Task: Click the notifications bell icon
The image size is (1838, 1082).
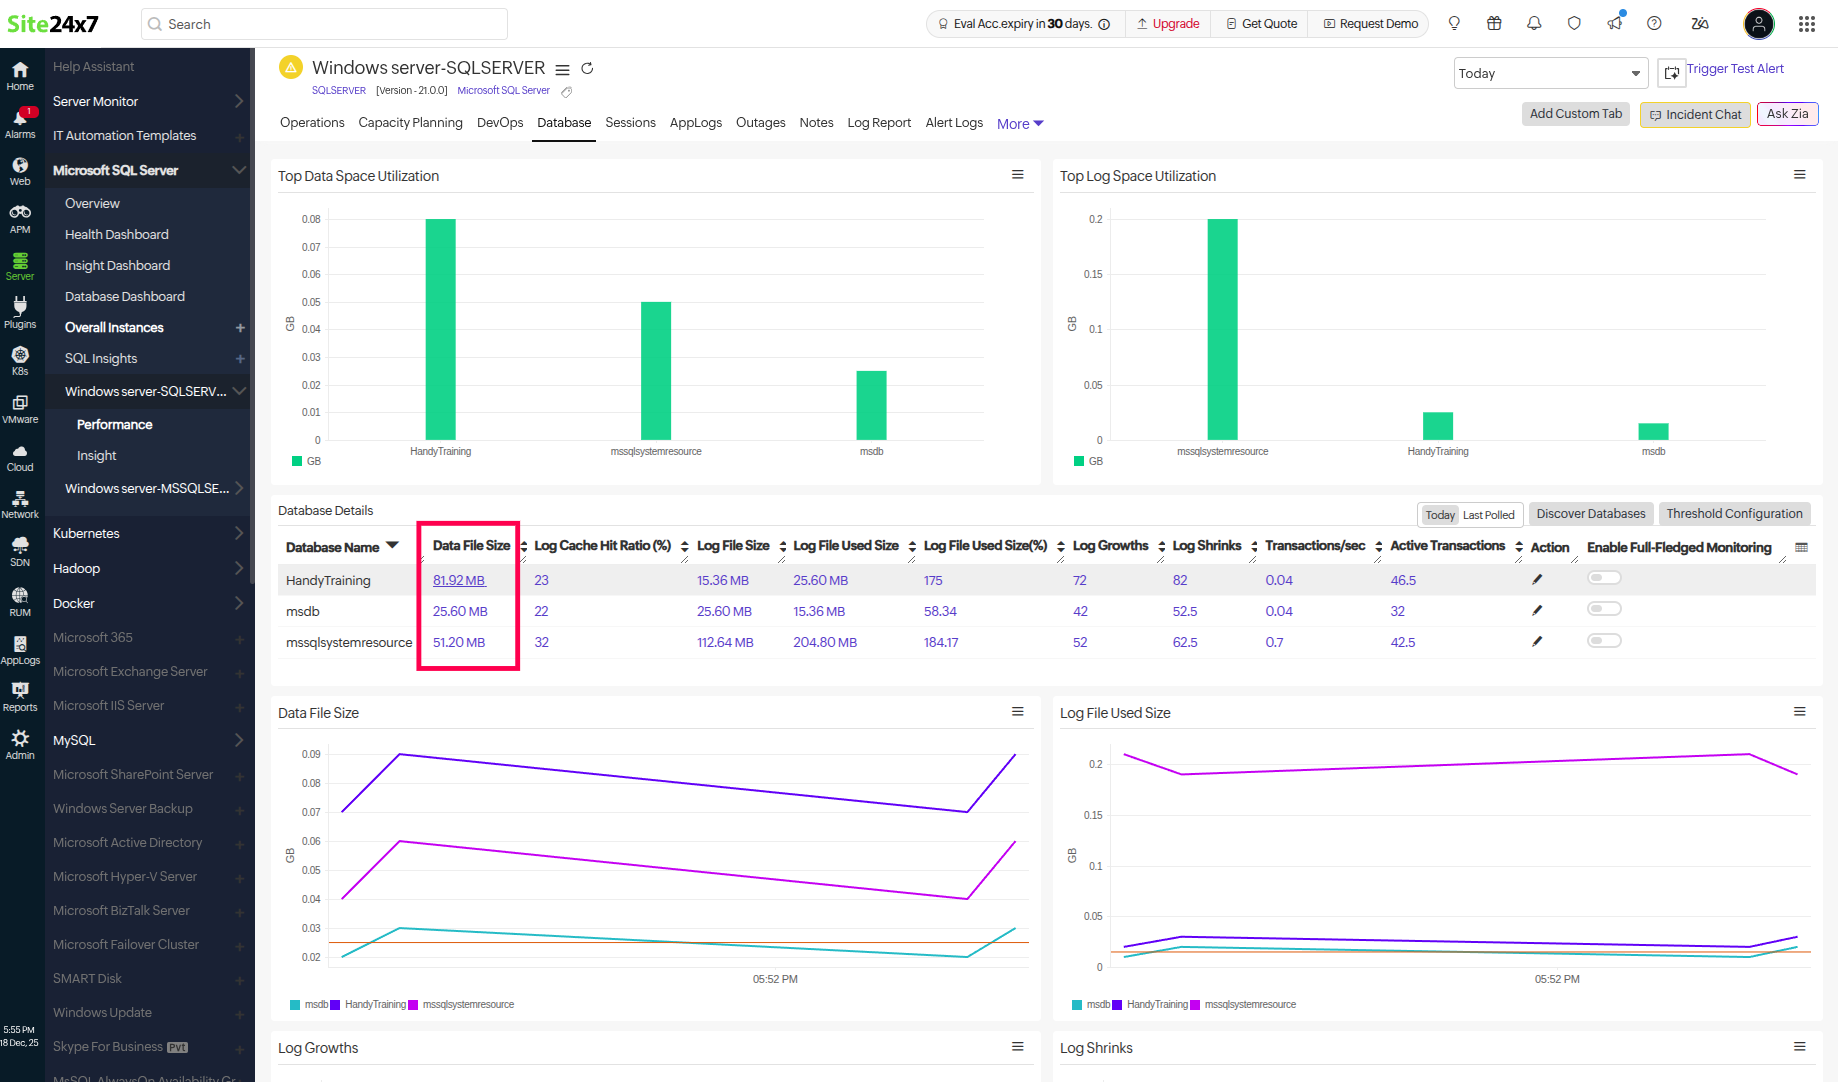Action: click(x=1534, y=24)
